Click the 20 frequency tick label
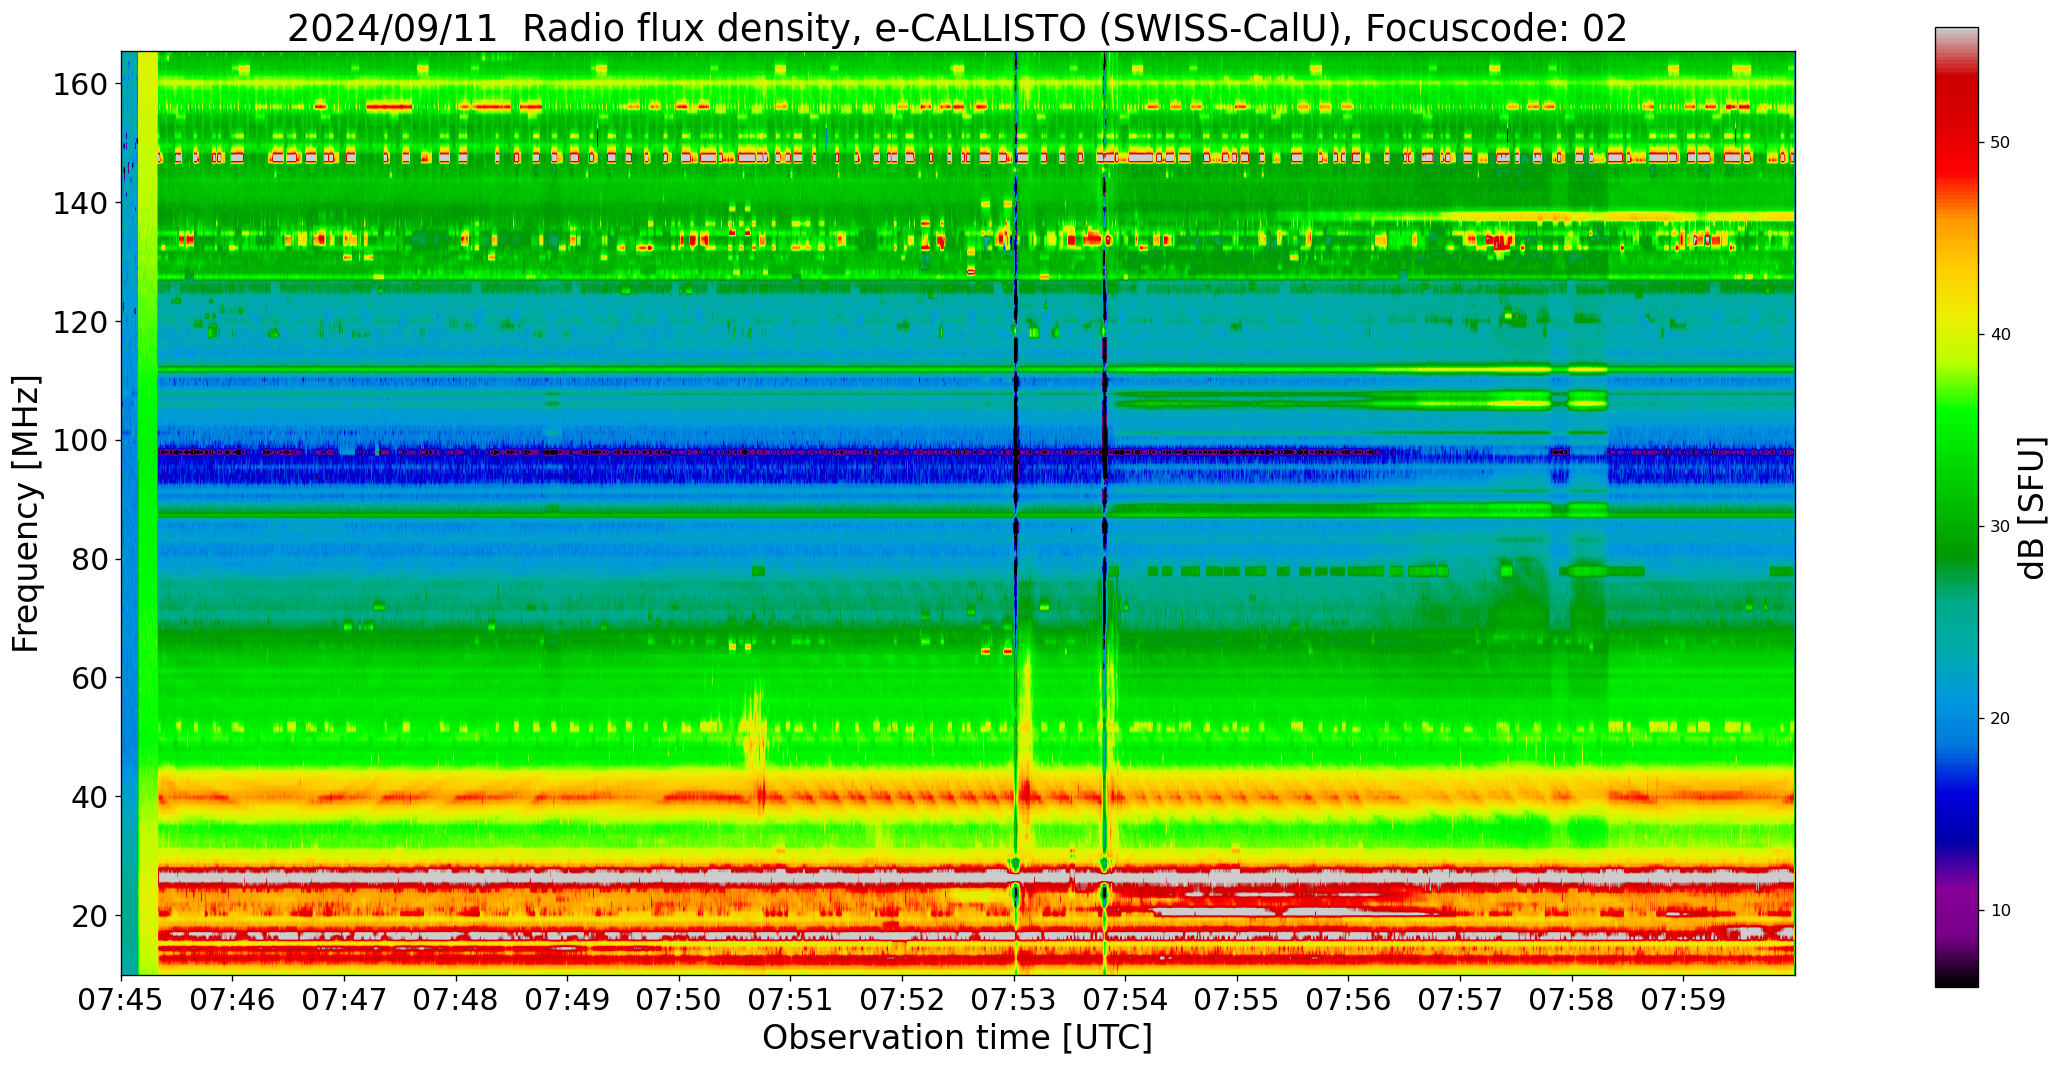 coord(89,915)
